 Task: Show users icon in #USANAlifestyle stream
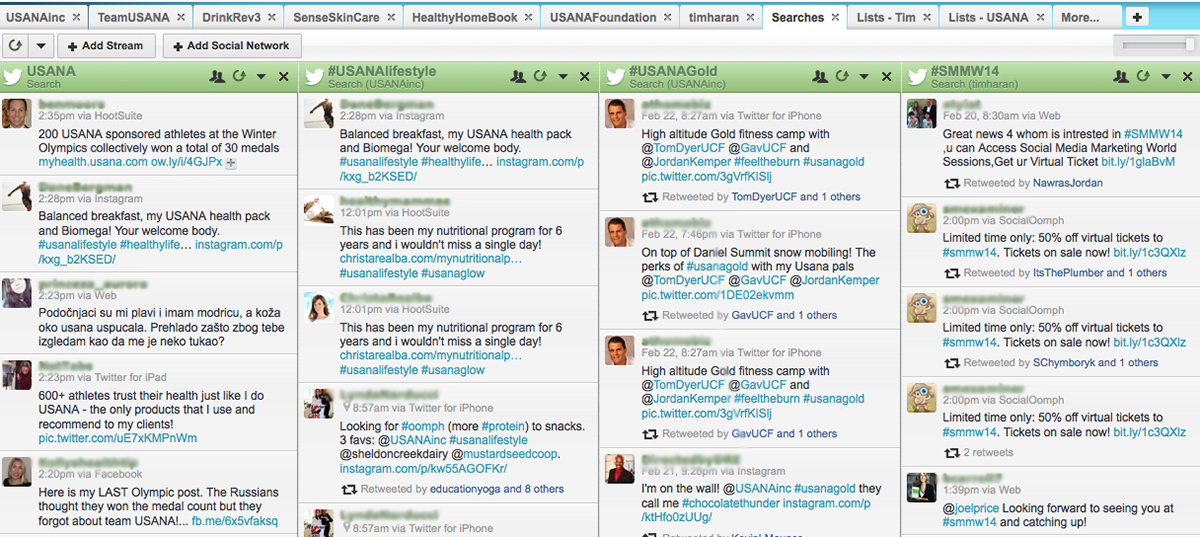[x=518, y=76]
